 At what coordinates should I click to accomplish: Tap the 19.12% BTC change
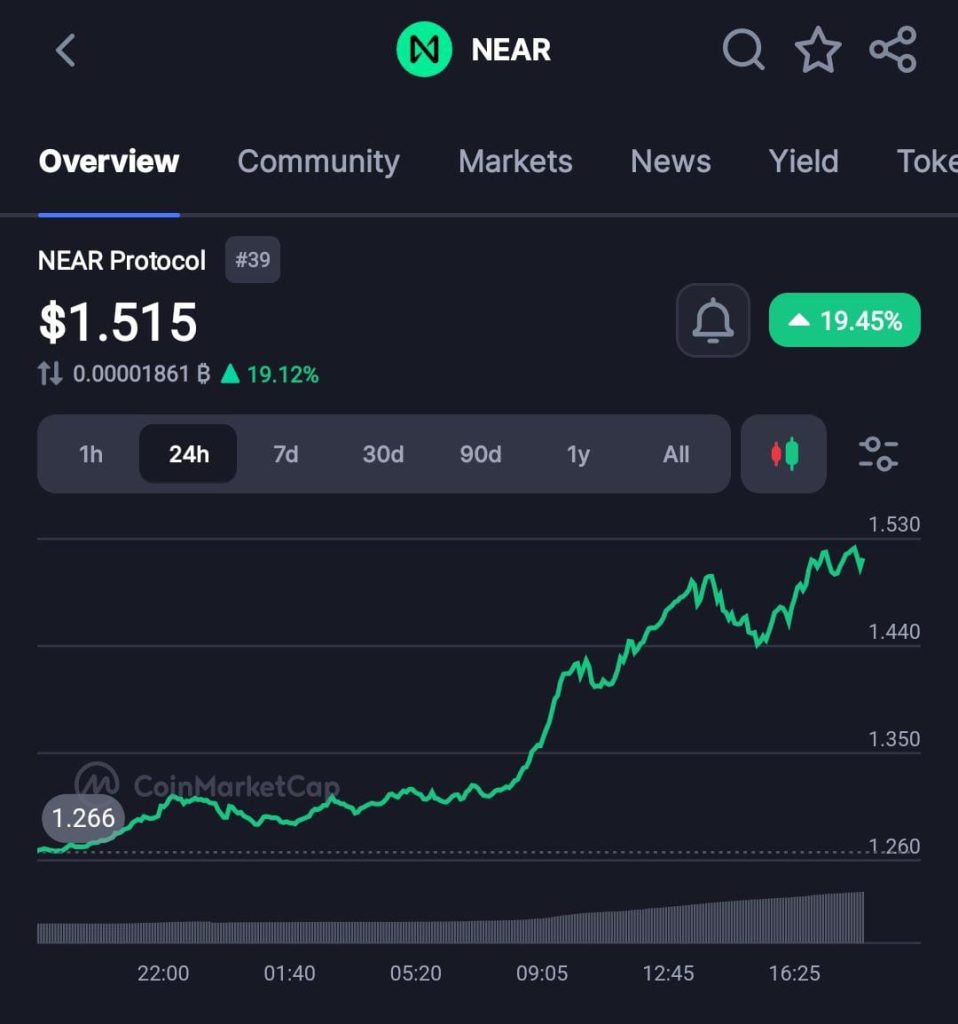click(x=270, y=374)
